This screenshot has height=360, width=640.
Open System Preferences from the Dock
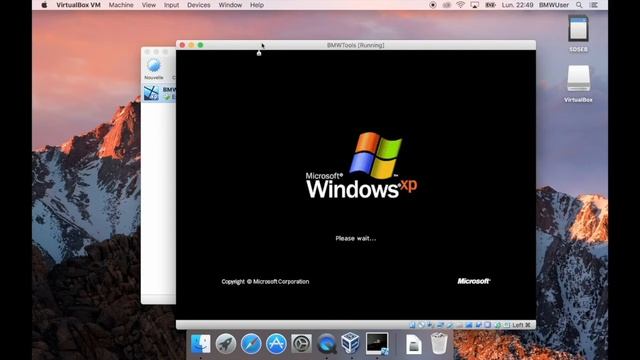(x=301, y=344)
